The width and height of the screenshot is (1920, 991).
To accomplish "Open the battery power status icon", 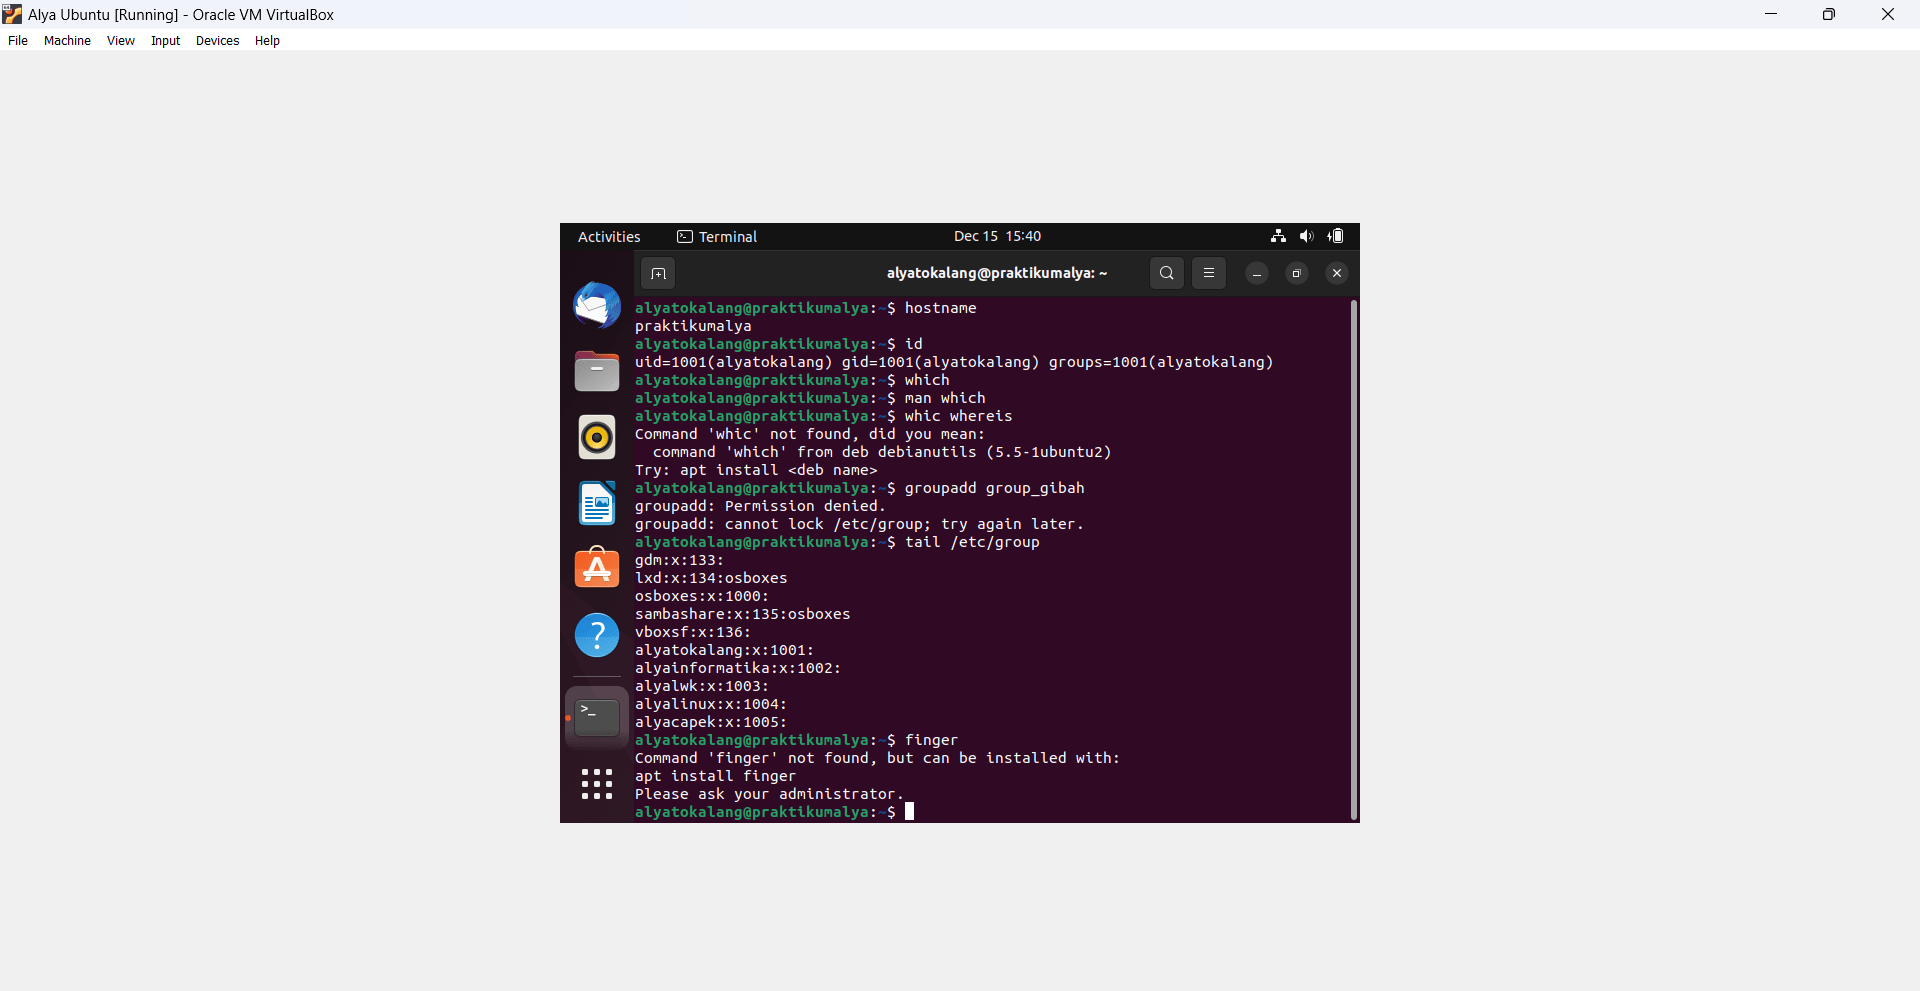I will 1336,236.
